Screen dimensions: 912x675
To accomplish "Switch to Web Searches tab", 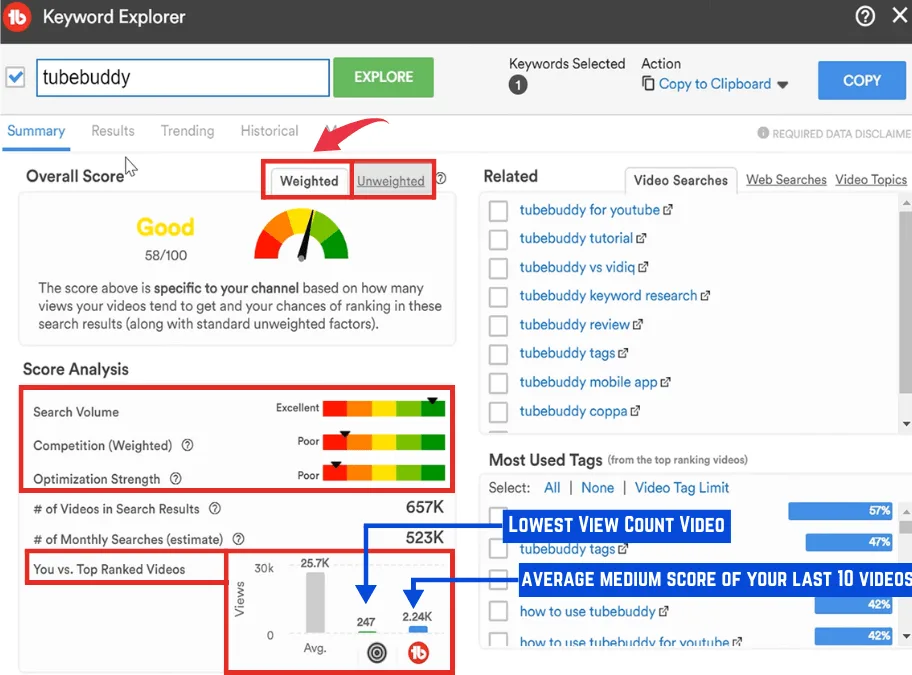I will point(786,180).
